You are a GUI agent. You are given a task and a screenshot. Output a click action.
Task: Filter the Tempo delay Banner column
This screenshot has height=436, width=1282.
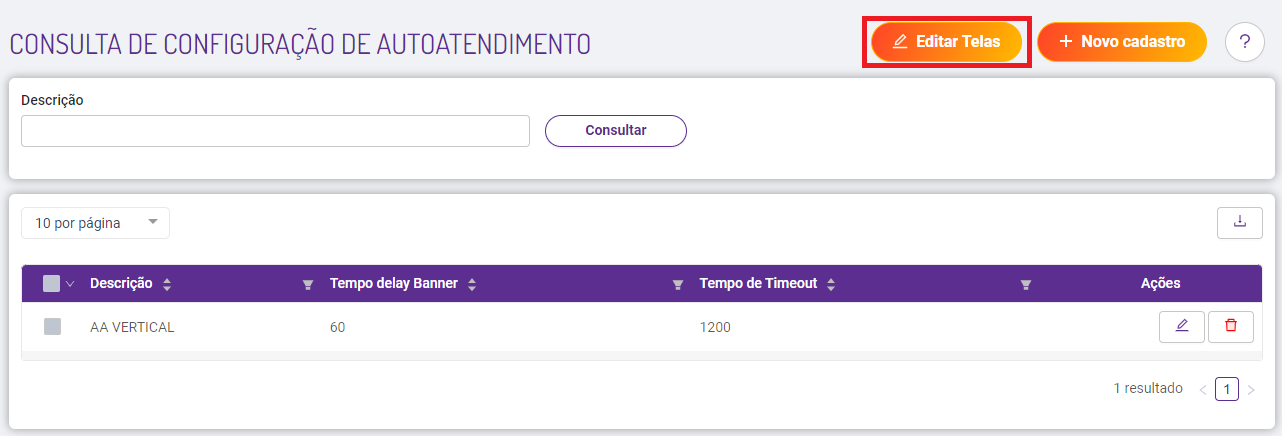pyautogui.click(x=678, y=285)
